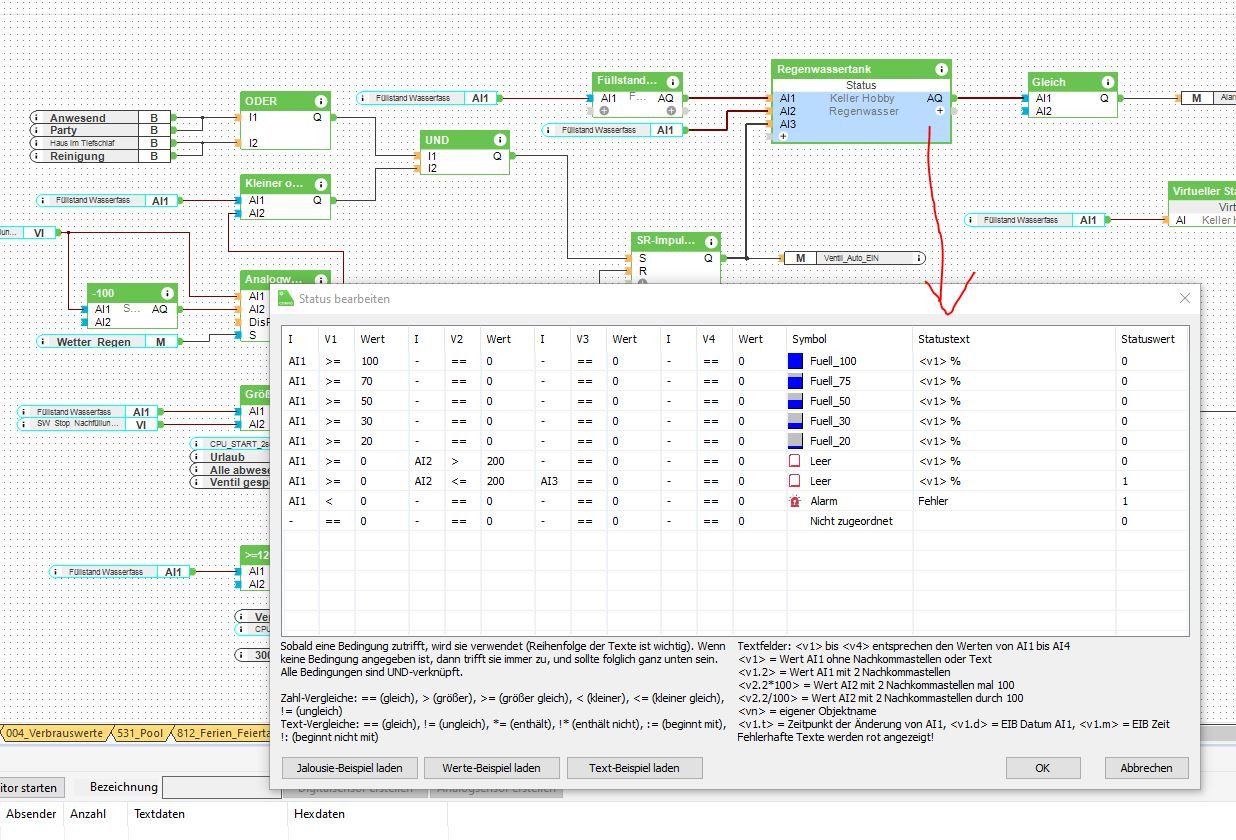The image size is (1236, 840).
Task: Click the info icon on the ODER block
Action: (320, 101)
